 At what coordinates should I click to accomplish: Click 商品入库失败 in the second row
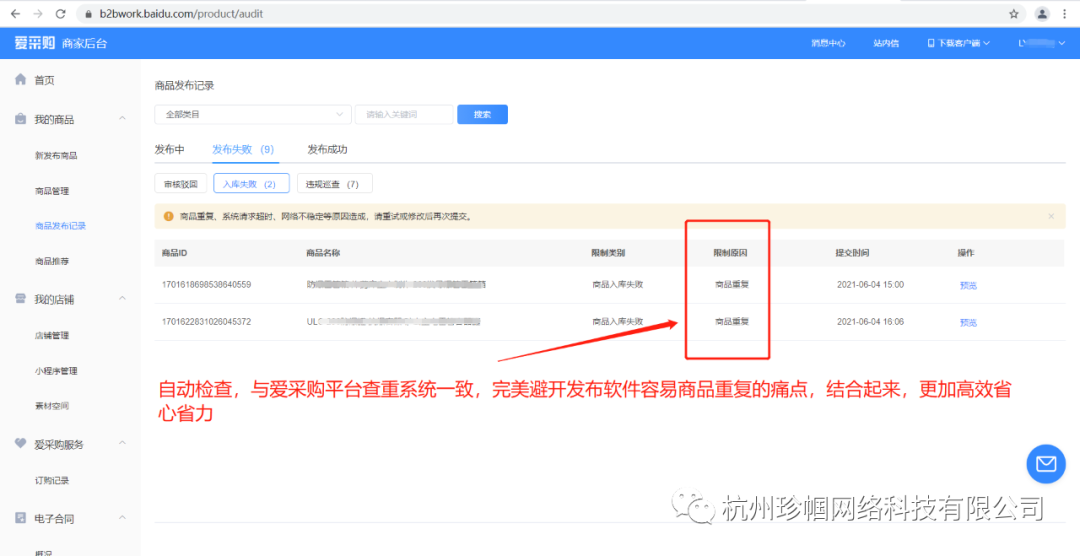[x=618, y=321]
